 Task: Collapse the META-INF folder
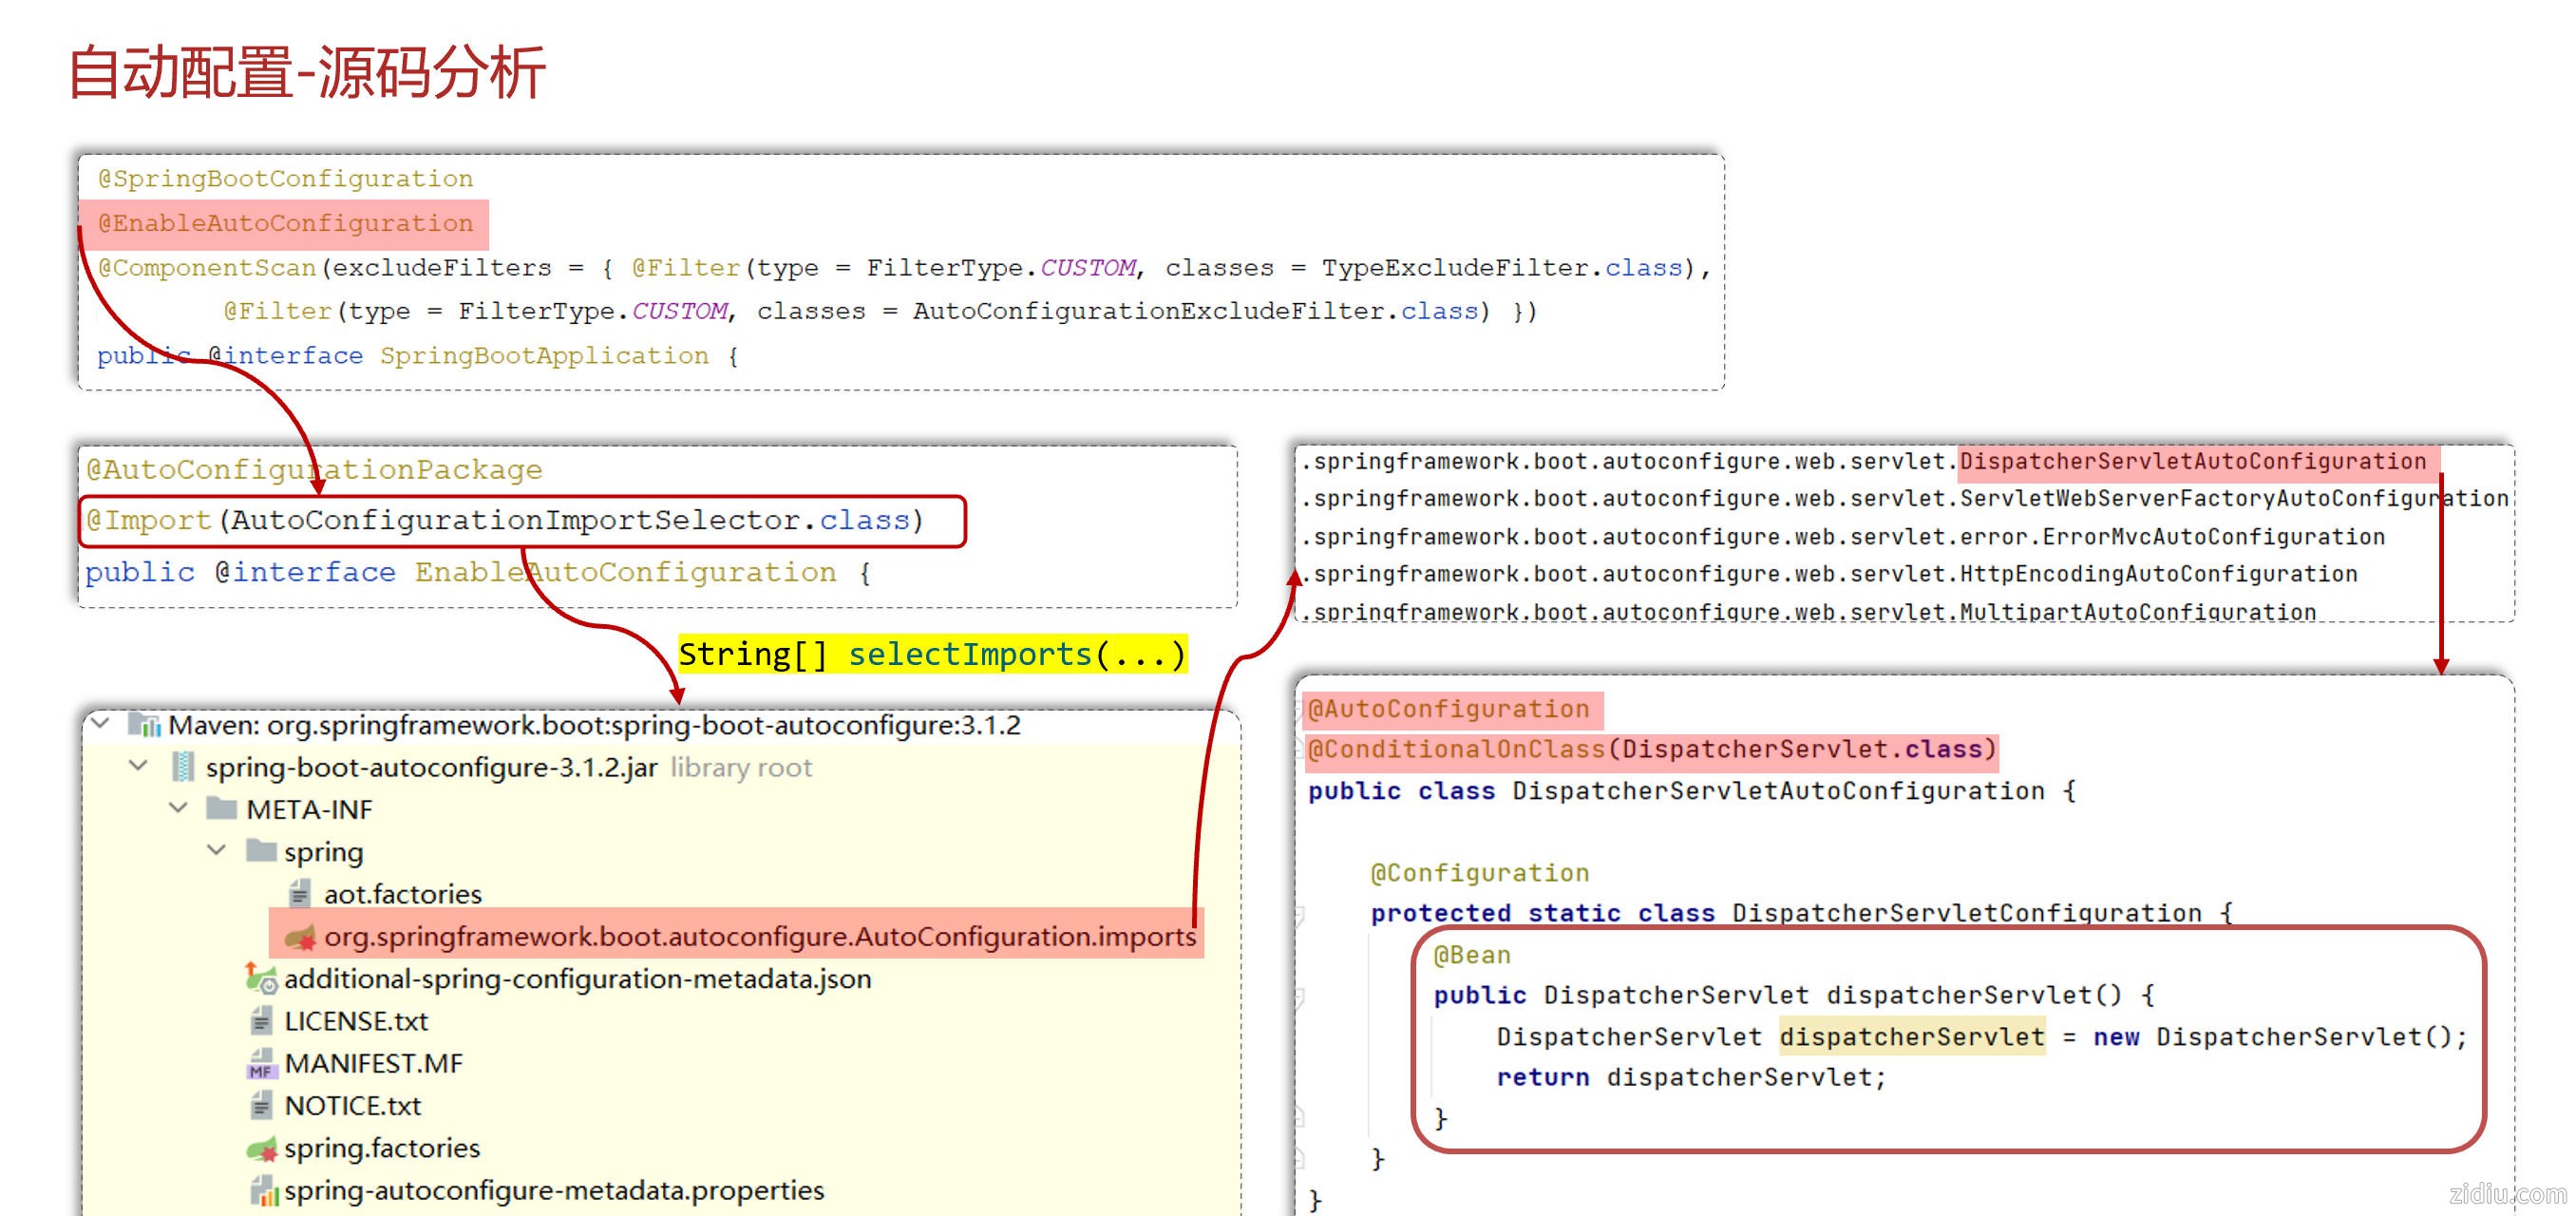click(178, 808)
